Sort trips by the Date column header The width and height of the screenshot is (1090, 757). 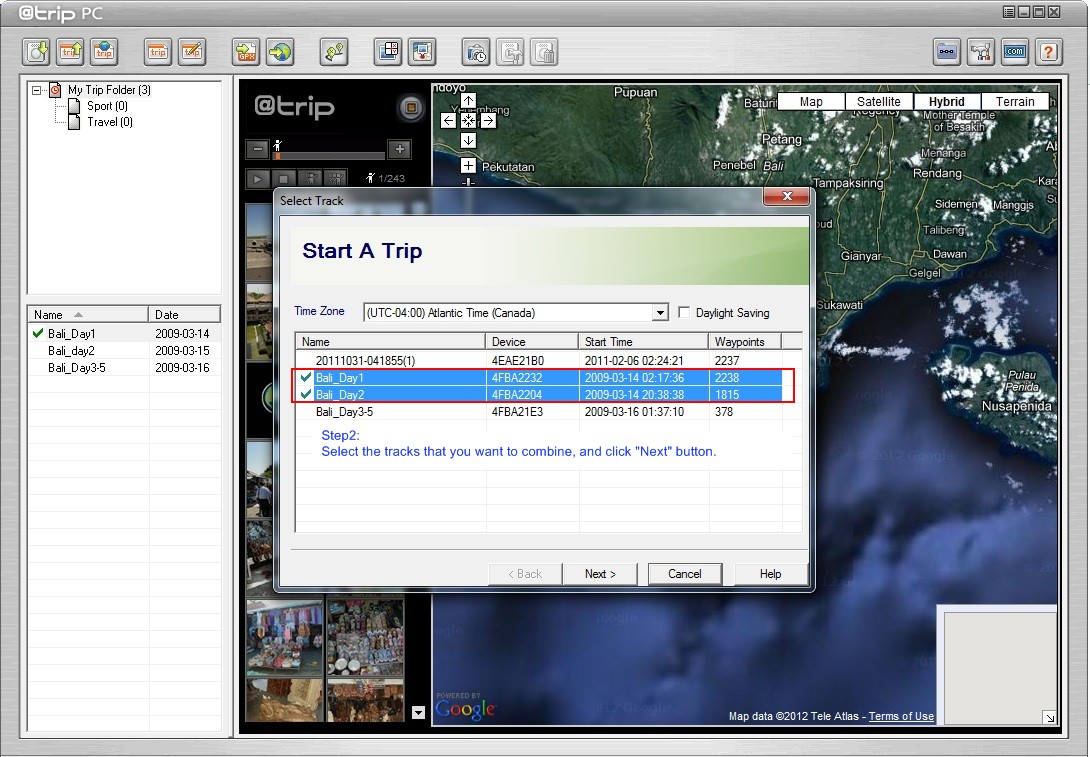184,314
